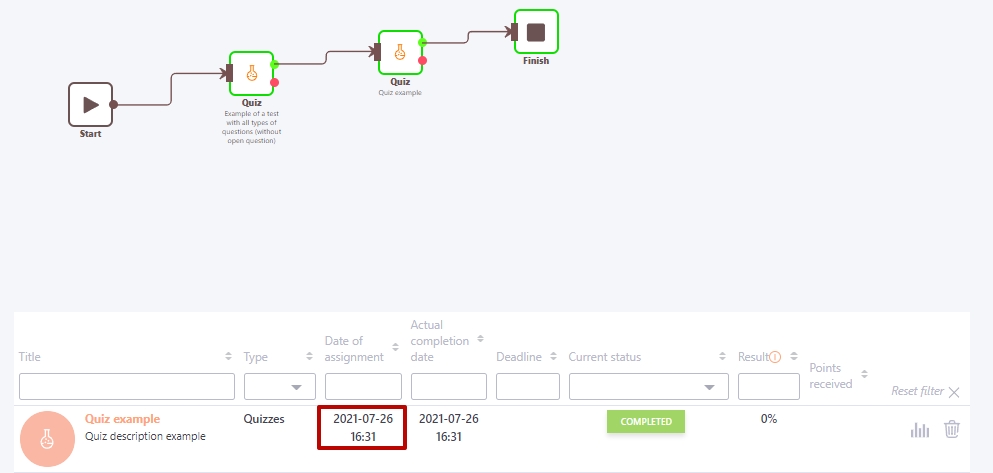993x473 pixels.
Task: Sort by Date of assignment column
Action: (394, 348)
